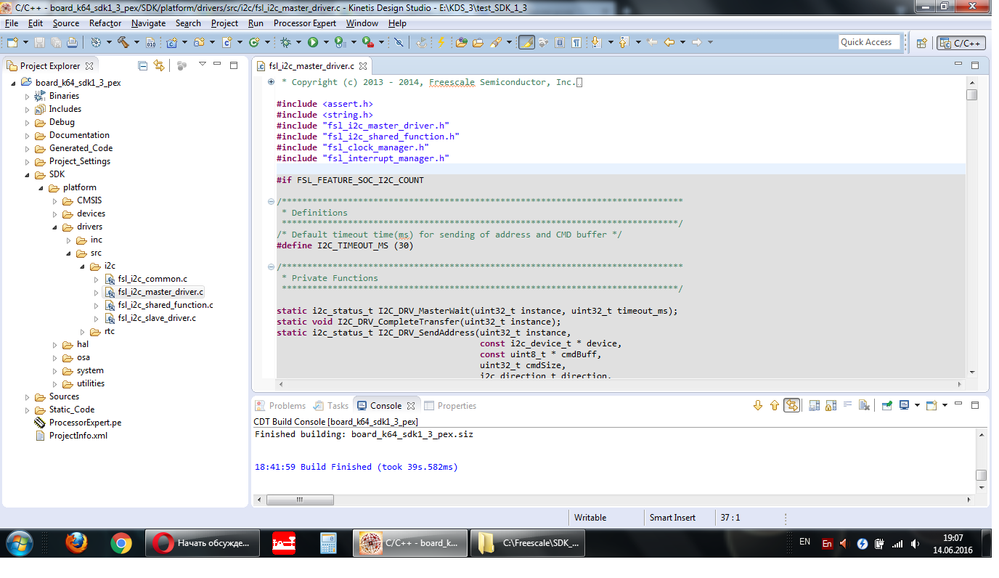Click the Firefox icon in the taskbar
Screen dimensions: 999x578
(x=76, y=543)
